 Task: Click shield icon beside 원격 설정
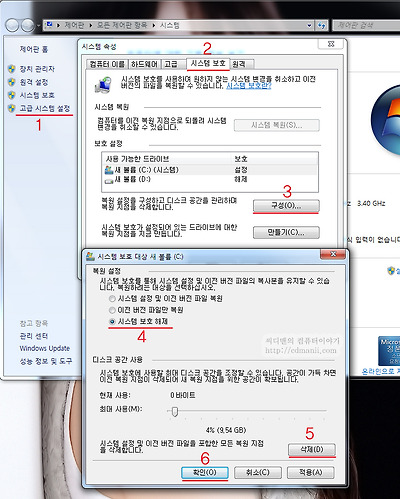click(12, 82)
